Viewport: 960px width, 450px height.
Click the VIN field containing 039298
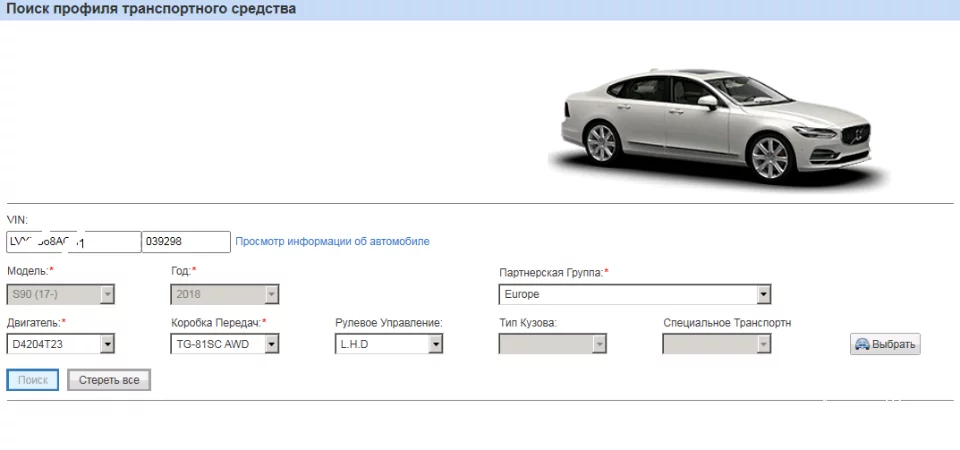186,242
